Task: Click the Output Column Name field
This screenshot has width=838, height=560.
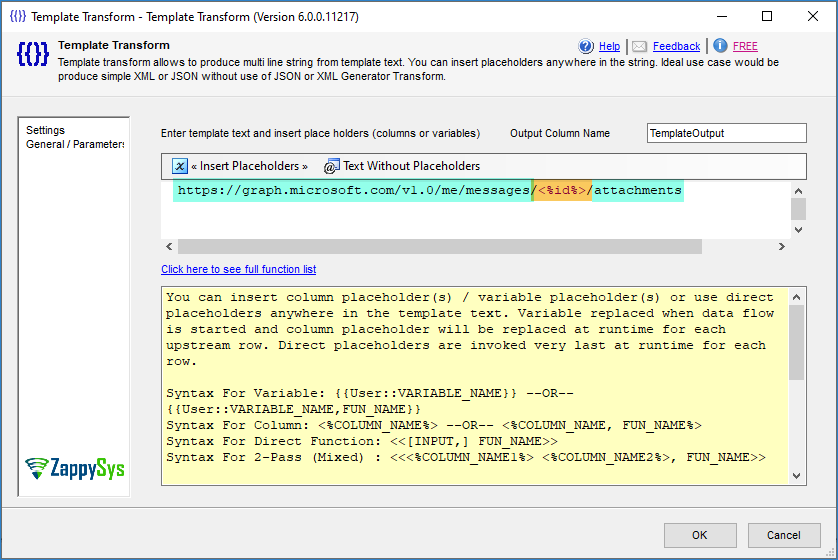Action: point(725,133)
